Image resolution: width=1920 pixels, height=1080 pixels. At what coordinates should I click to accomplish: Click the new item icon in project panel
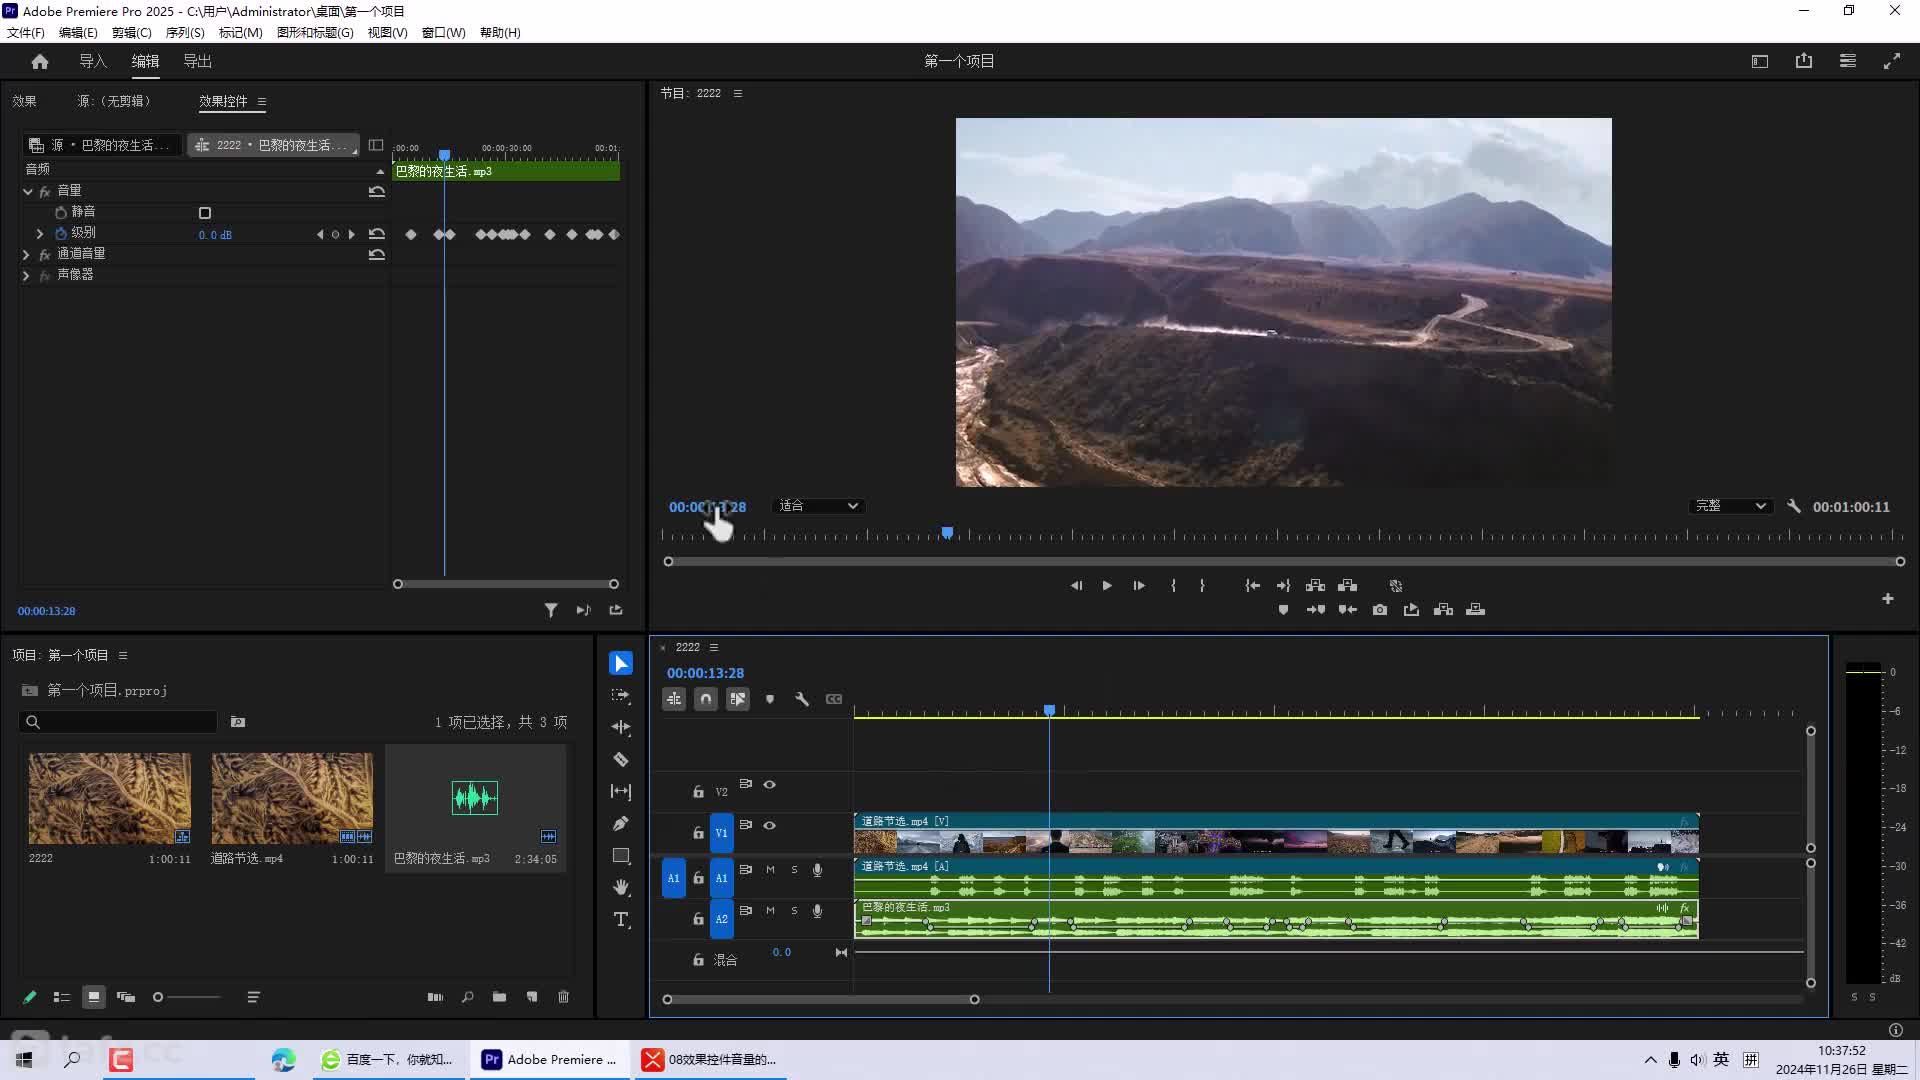point(531,997)
